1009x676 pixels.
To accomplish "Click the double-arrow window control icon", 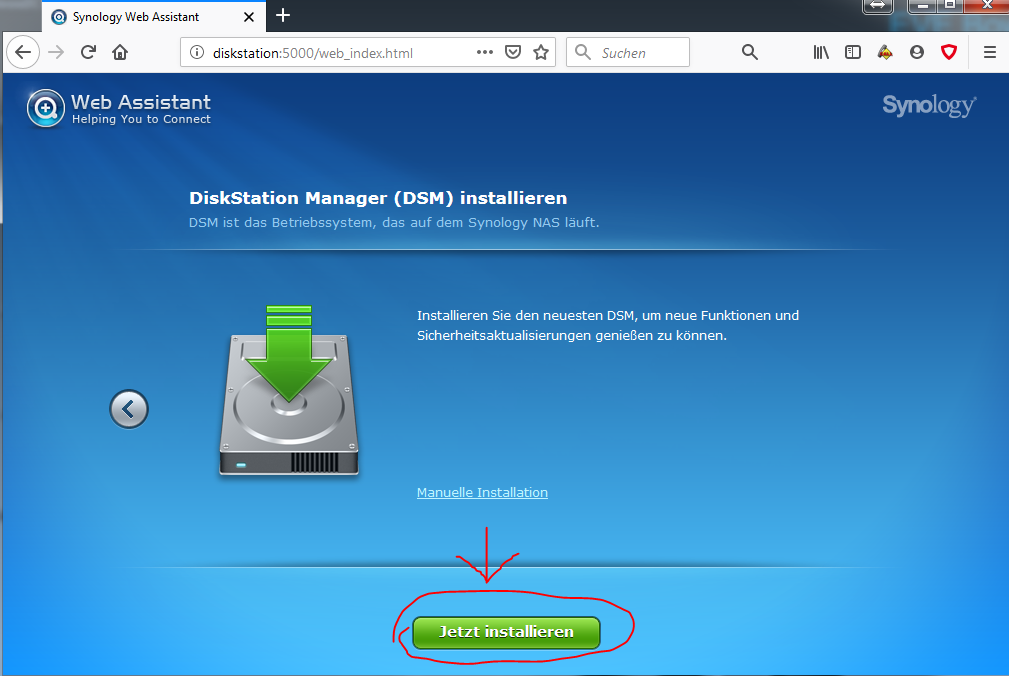I will (878, 6).
